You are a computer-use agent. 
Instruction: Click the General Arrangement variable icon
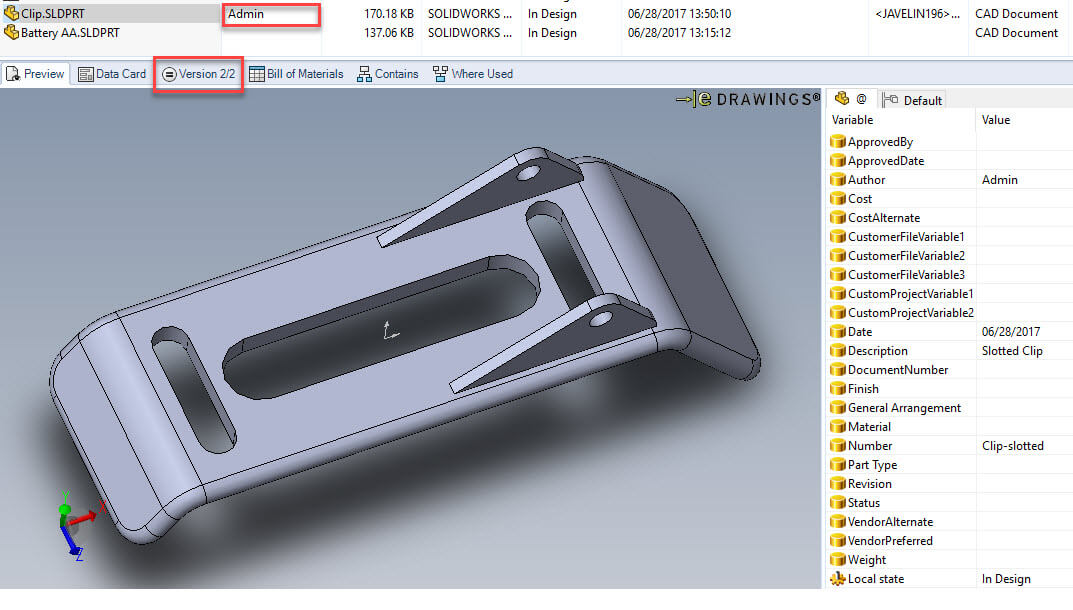[838, 407]
